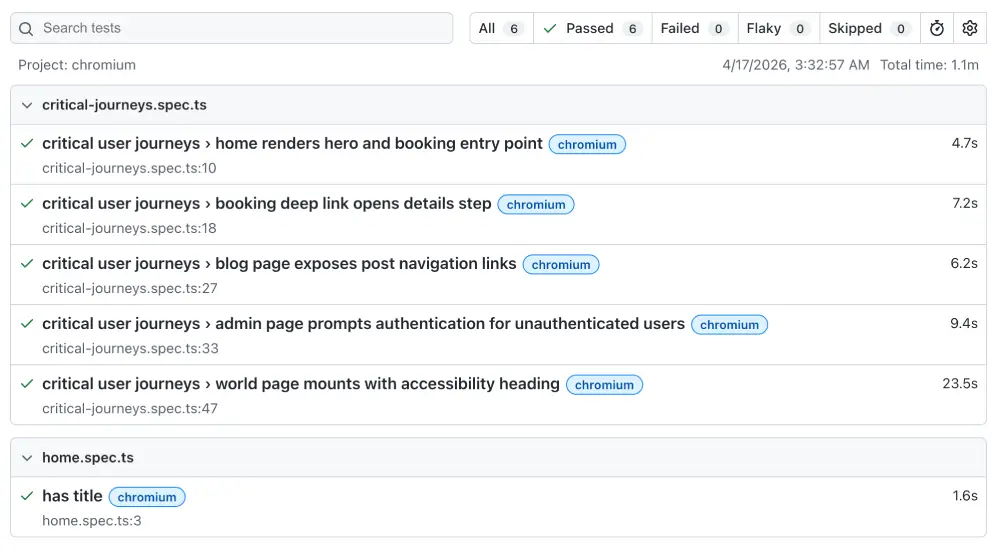Filter by Flaky tests

tap(779, 29)
